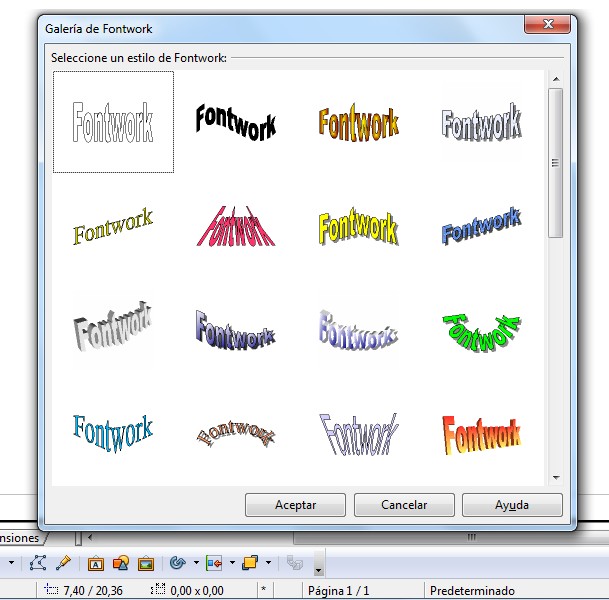Viewport: 609px width, 600px height.
Task: Select the Glue Points tool icon
Action: tap(63, 562)
